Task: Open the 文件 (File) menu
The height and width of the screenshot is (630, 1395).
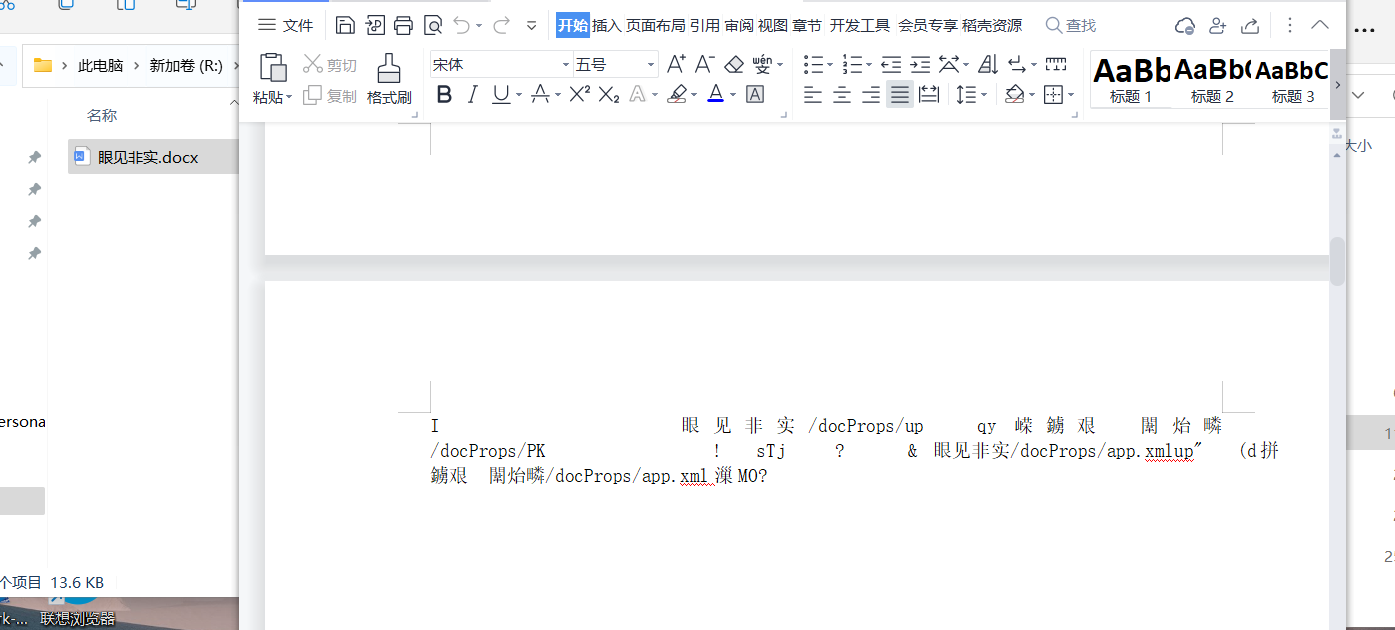Action: (x=286, y=25)
